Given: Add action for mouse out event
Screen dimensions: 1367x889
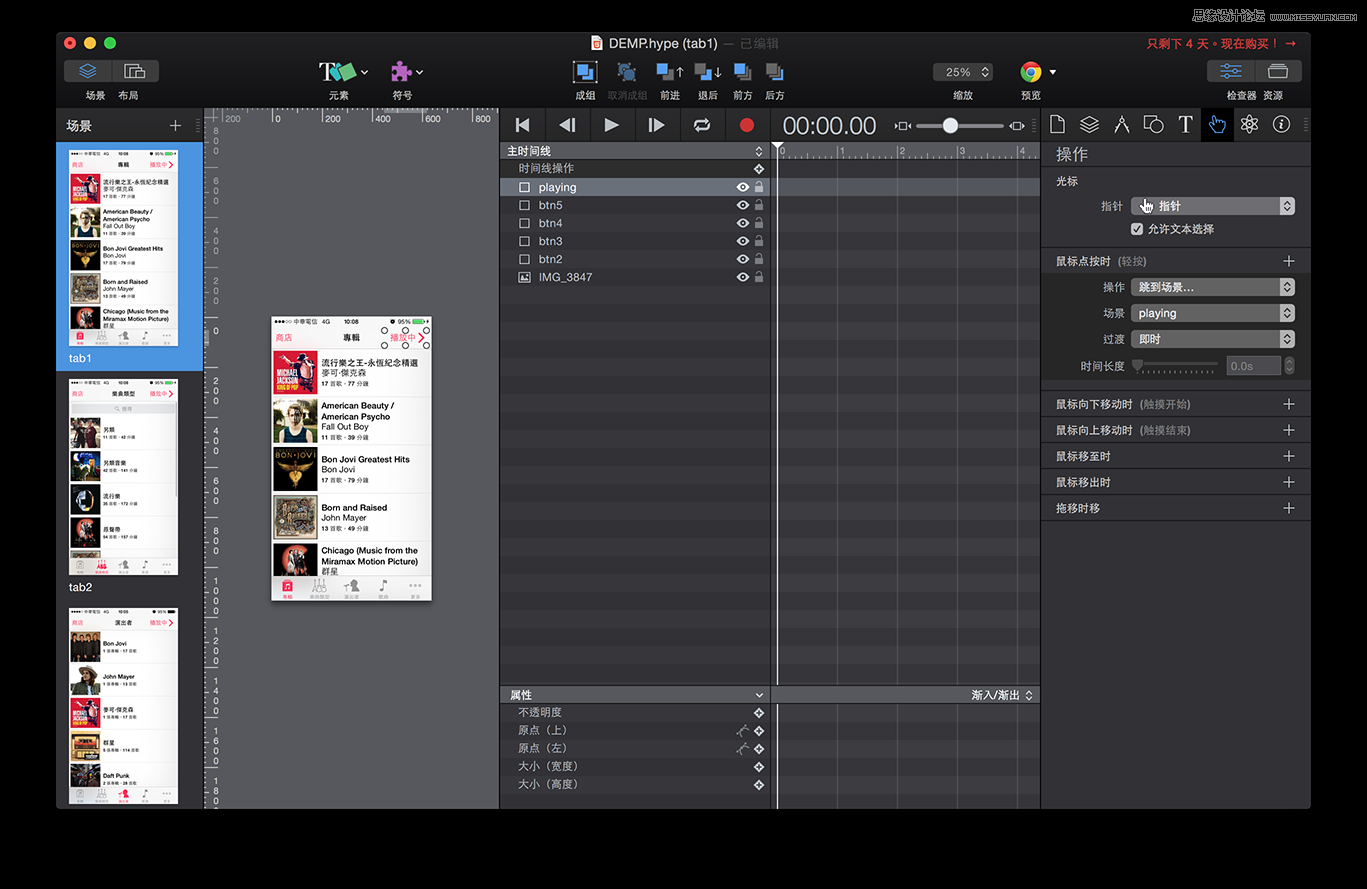Looking at the screenshot, I should (1289, 482).
